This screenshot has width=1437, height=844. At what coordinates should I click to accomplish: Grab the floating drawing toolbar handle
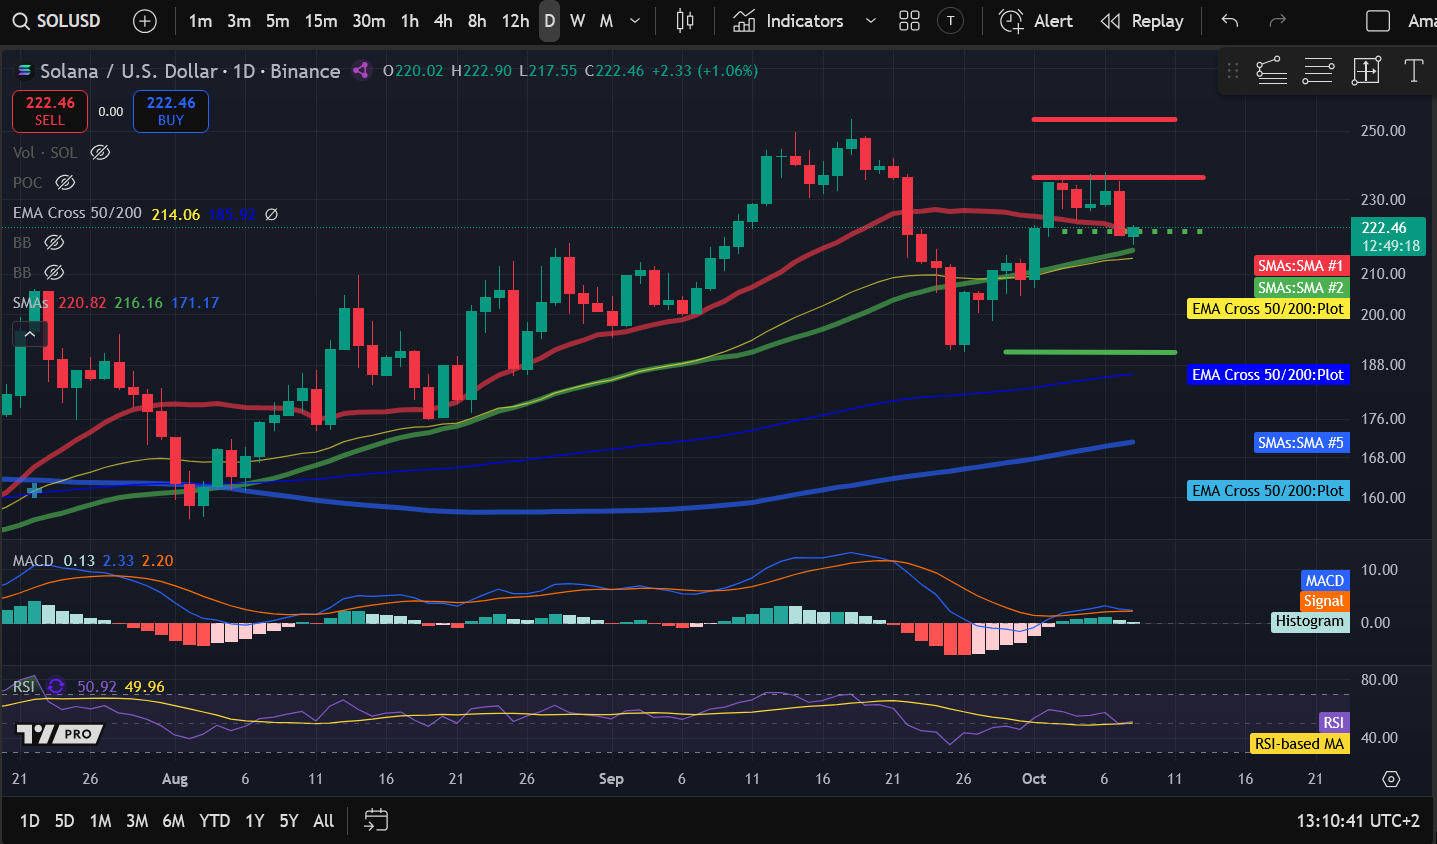1233,70
